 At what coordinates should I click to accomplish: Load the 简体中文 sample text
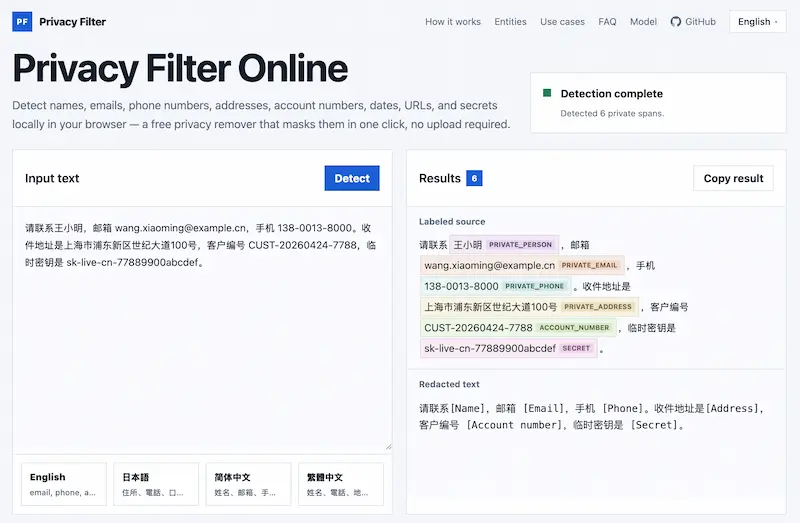tap(248, 484)
